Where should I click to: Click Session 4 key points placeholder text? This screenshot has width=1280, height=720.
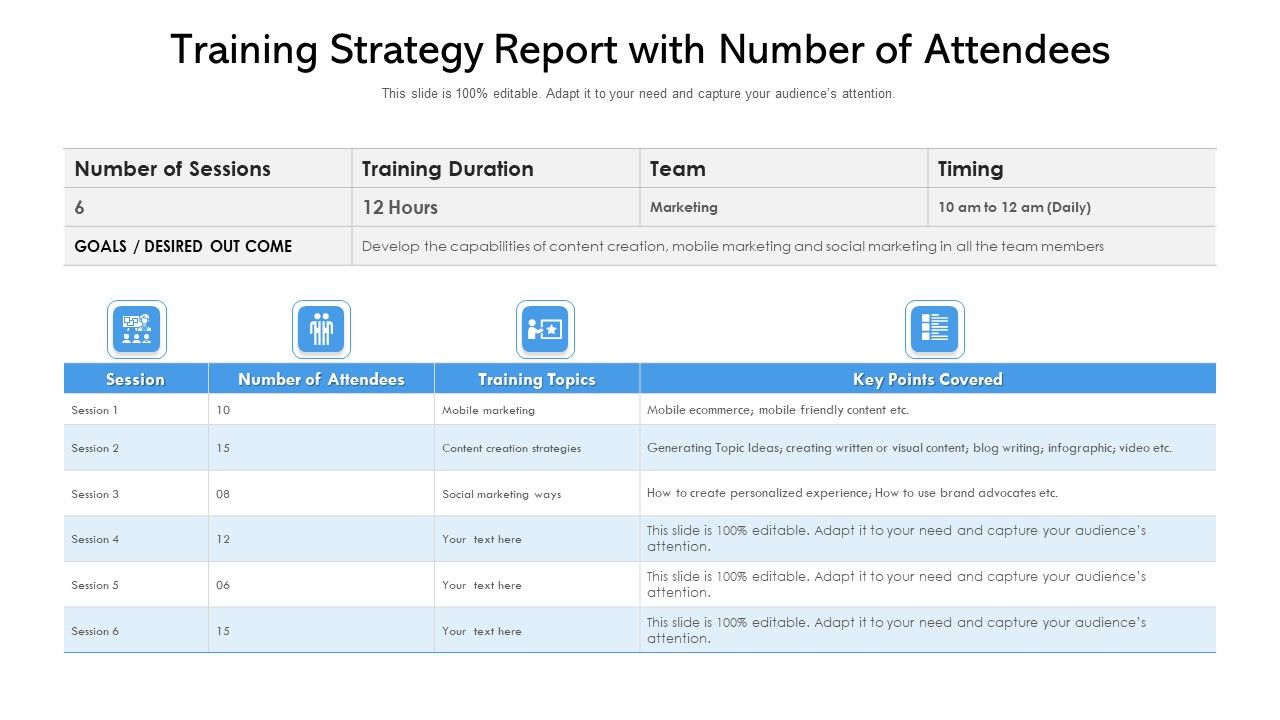coord(896,539)
